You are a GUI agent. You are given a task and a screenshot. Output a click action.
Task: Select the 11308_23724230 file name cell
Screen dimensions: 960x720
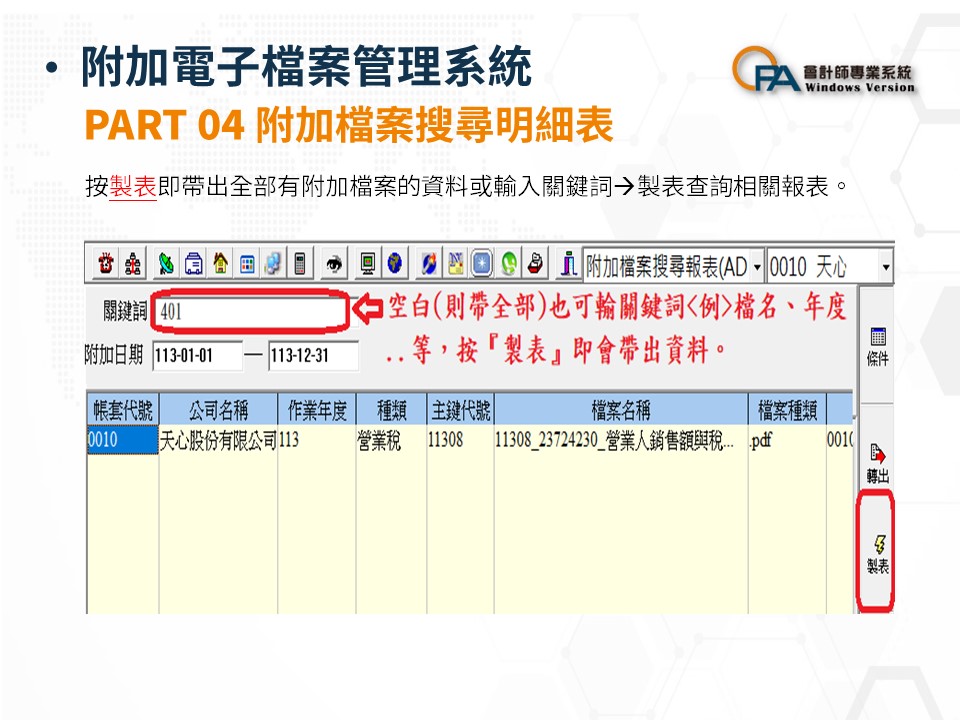(621, 440)
